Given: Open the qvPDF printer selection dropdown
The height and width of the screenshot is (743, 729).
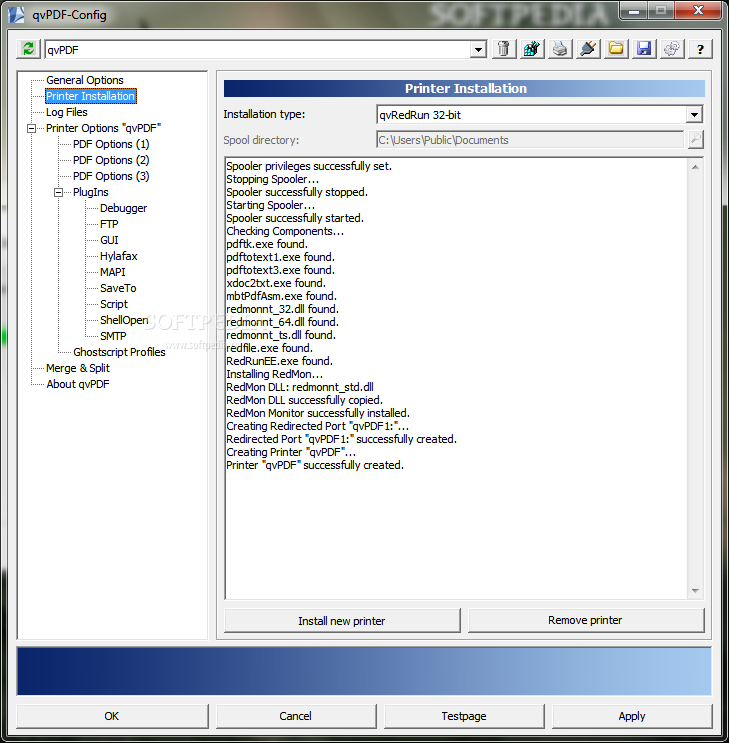Looking at the screenshot, I should [x=478, y=49].
